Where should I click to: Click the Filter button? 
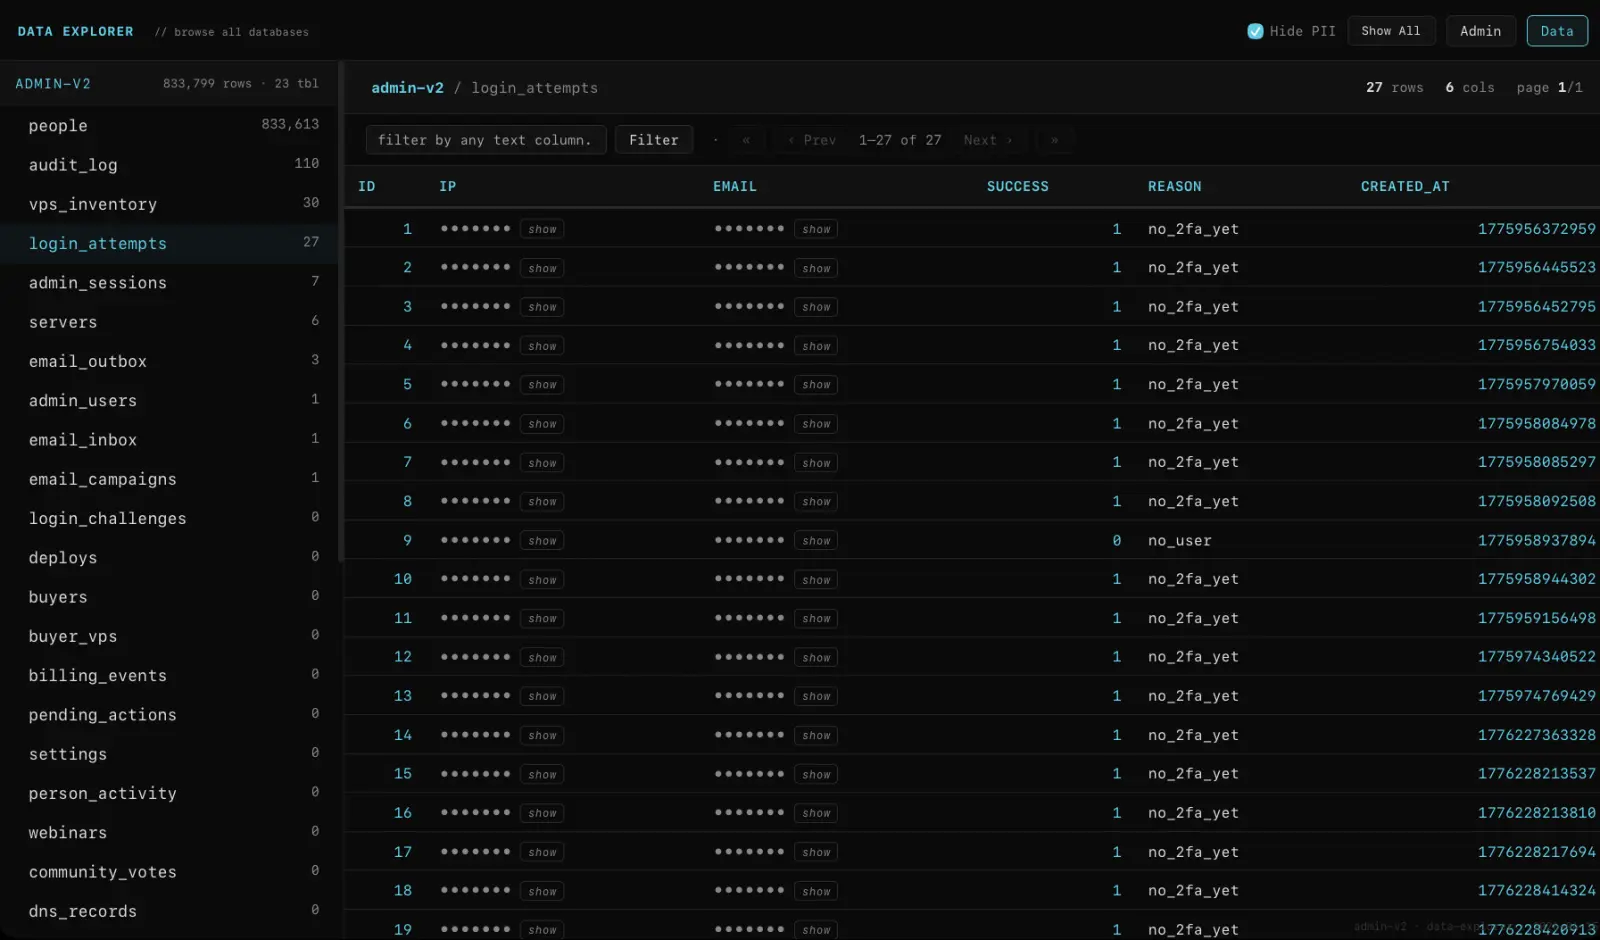click(653, 140)
